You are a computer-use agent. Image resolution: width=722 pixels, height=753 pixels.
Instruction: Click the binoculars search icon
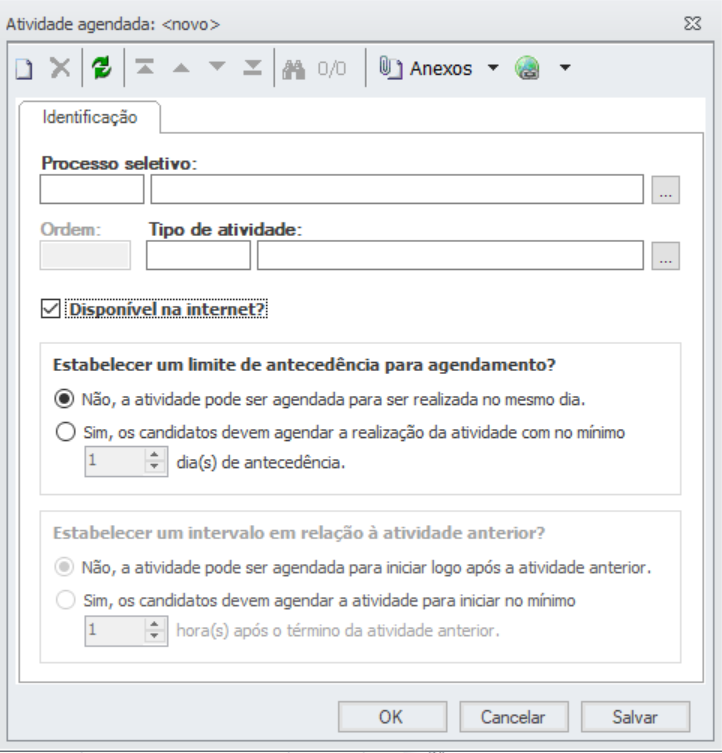click(294, 69)
